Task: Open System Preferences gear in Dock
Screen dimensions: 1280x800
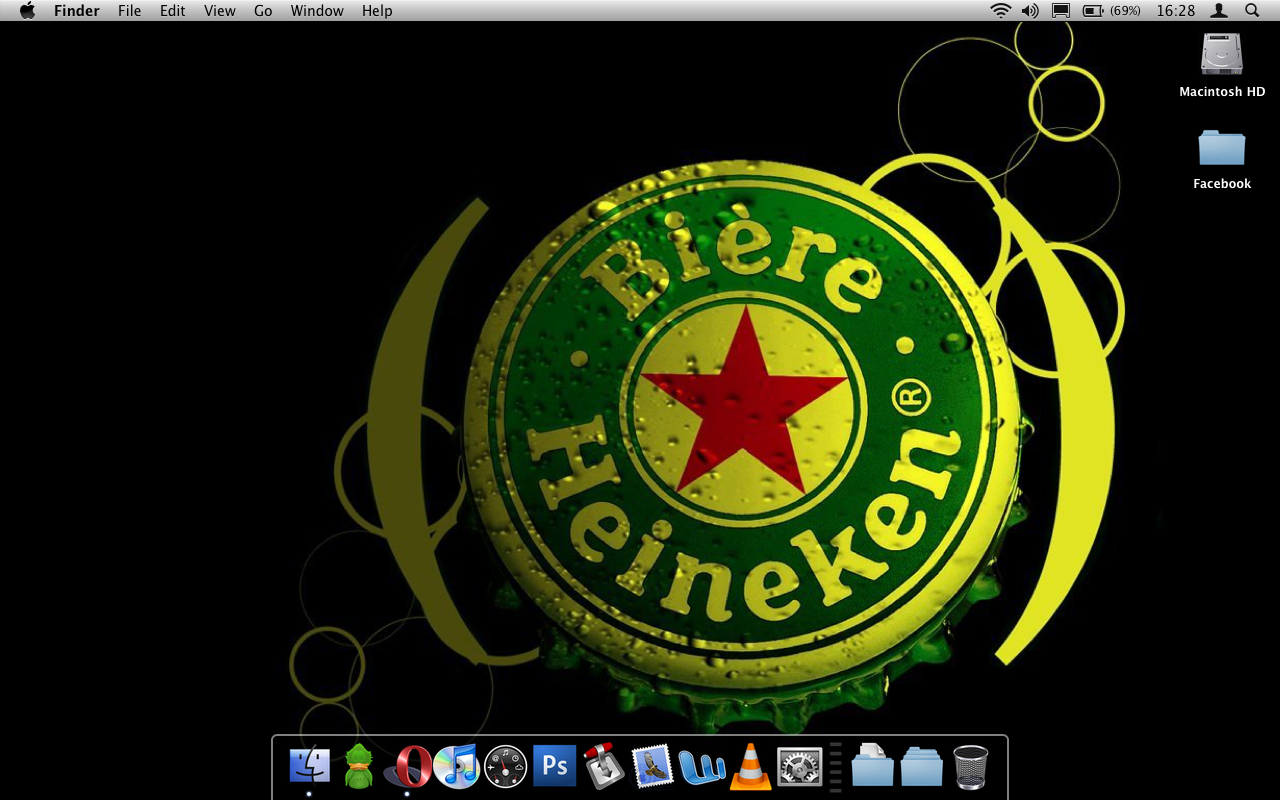Action: 799,767
